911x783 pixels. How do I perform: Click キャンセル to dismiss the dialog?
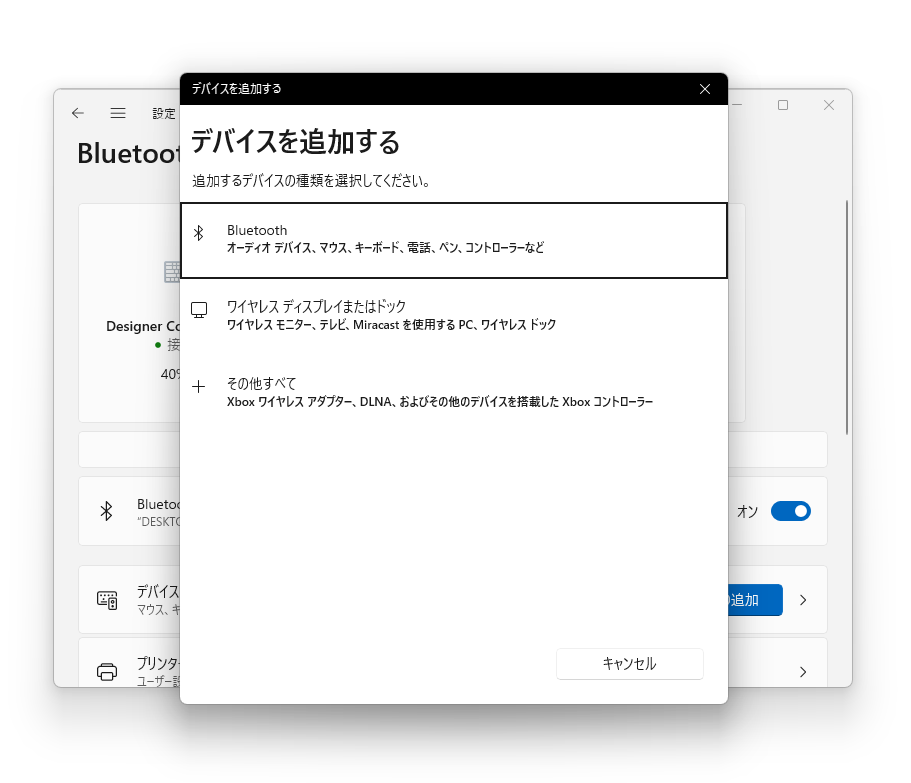629,663
